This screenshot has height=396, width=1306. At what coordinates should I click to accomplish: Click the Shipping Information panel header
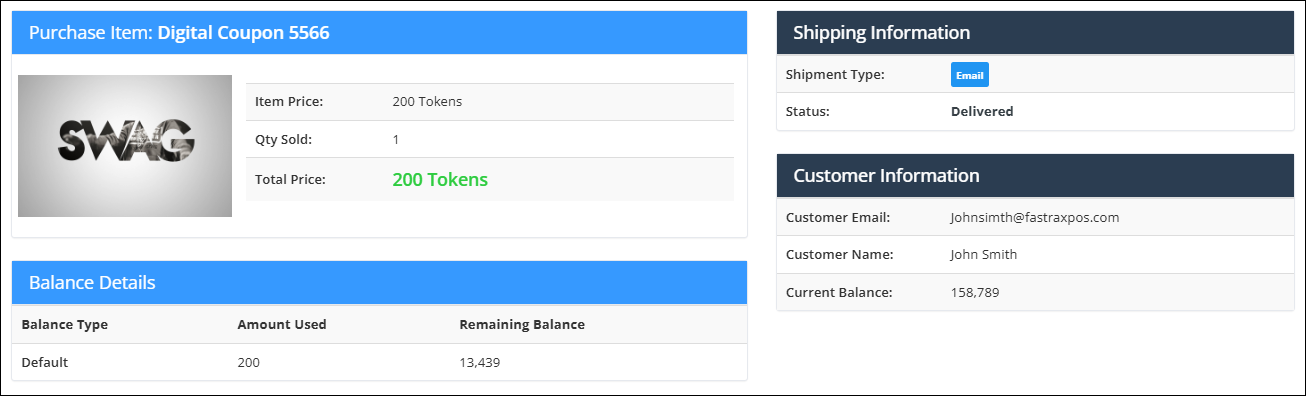(1035, 33)
